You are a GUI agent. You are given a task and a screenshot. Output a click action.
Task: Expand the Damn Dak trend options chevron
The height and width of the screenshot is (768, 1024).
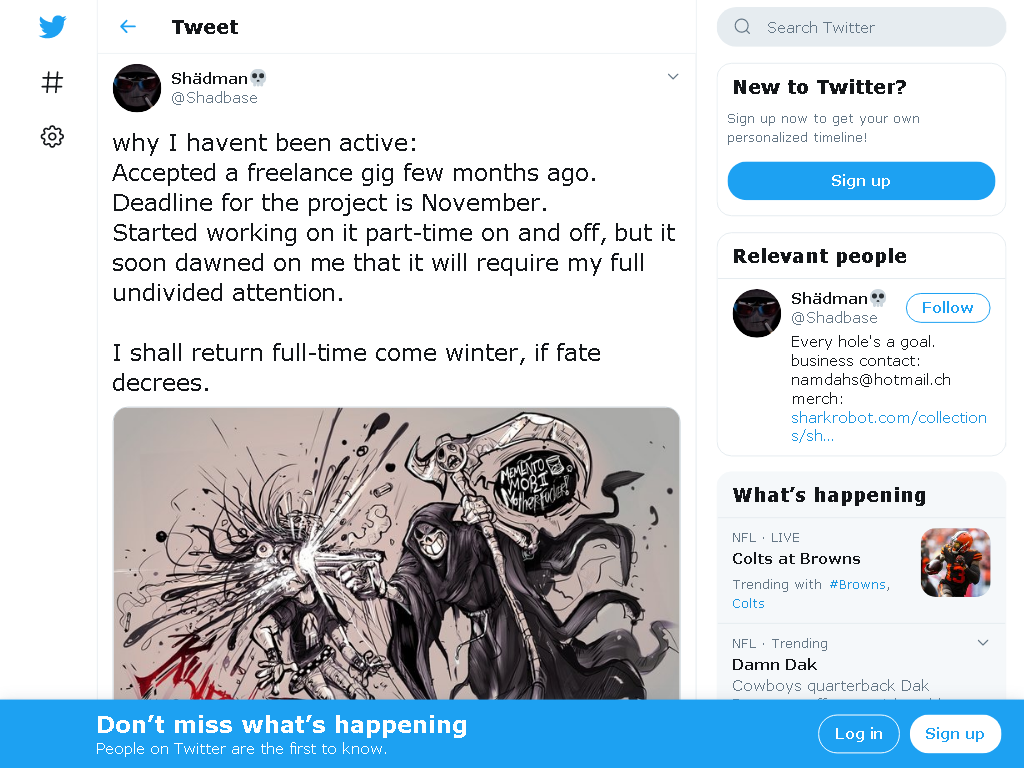(982, 643)
